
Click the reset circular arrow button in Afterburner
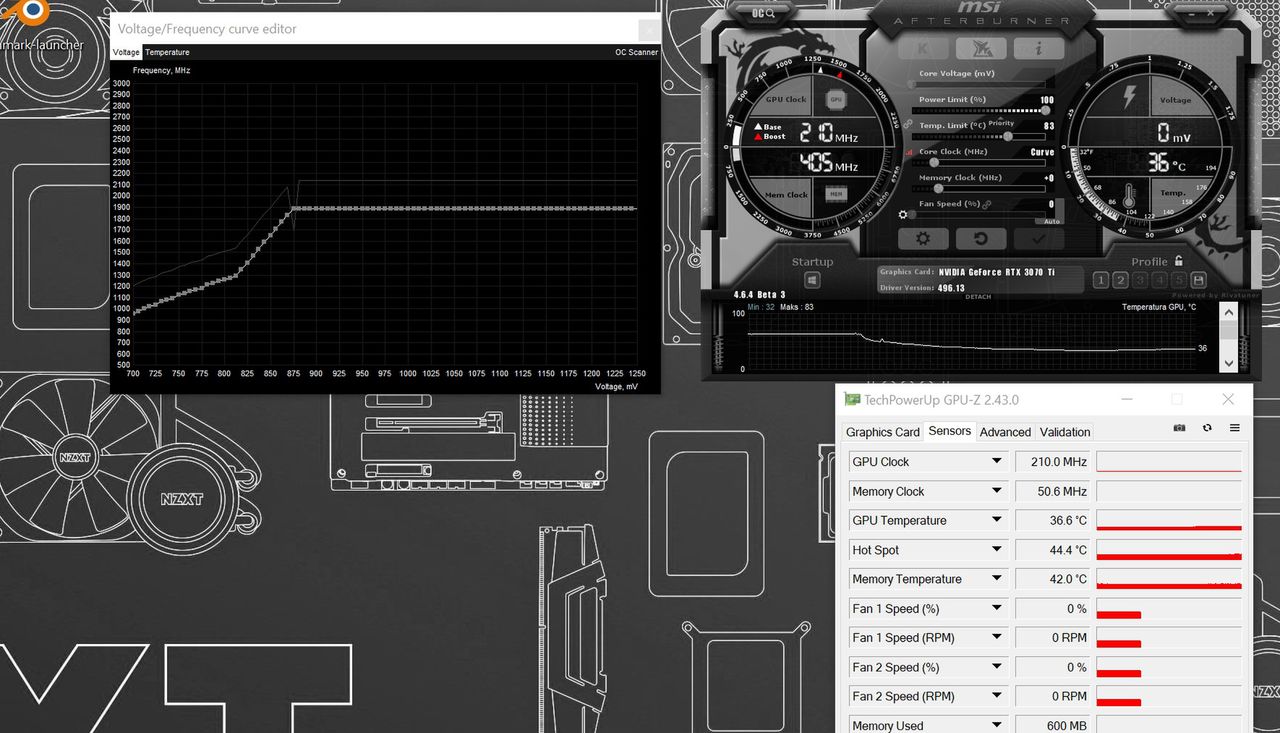click(x=981, y=238)
